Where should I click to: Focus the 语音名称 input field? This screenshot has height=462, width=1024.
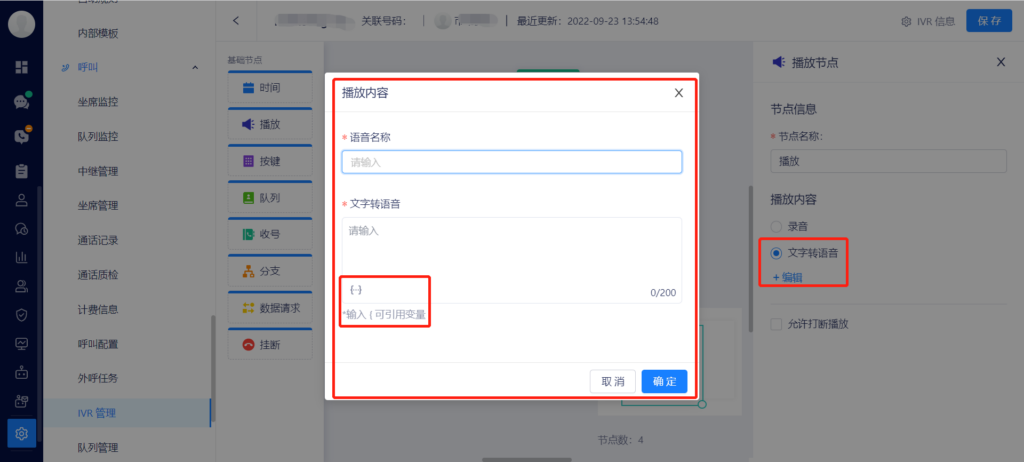tap(512, 162)
